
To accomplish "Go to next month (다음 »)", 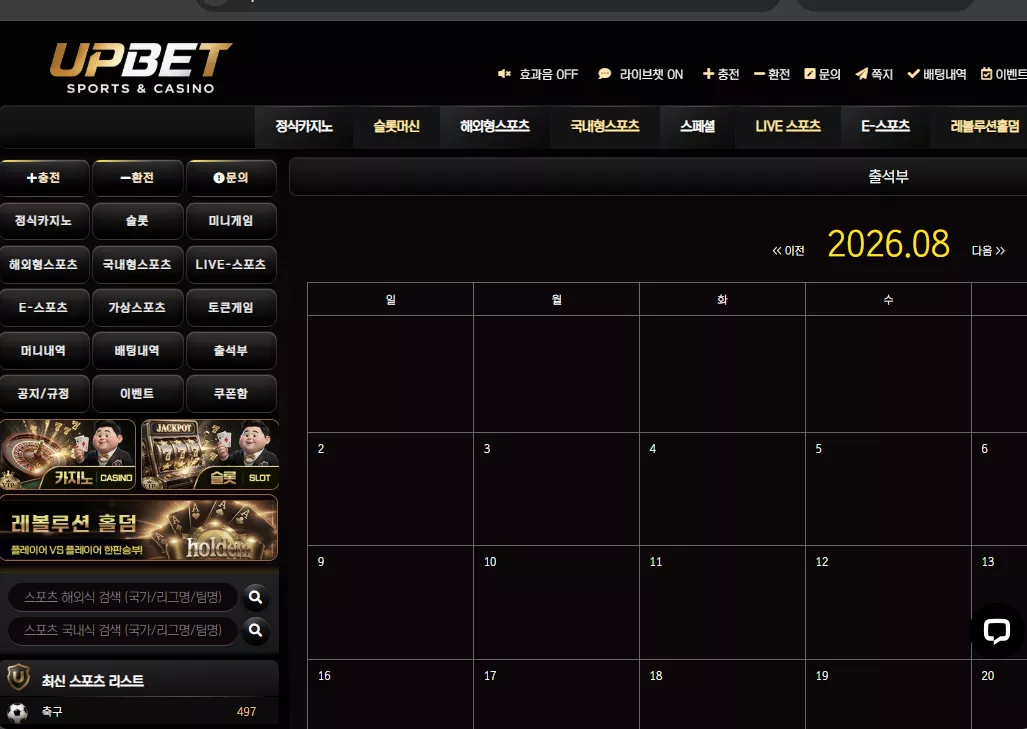I will pyautogui.click(x=988, y=251).
